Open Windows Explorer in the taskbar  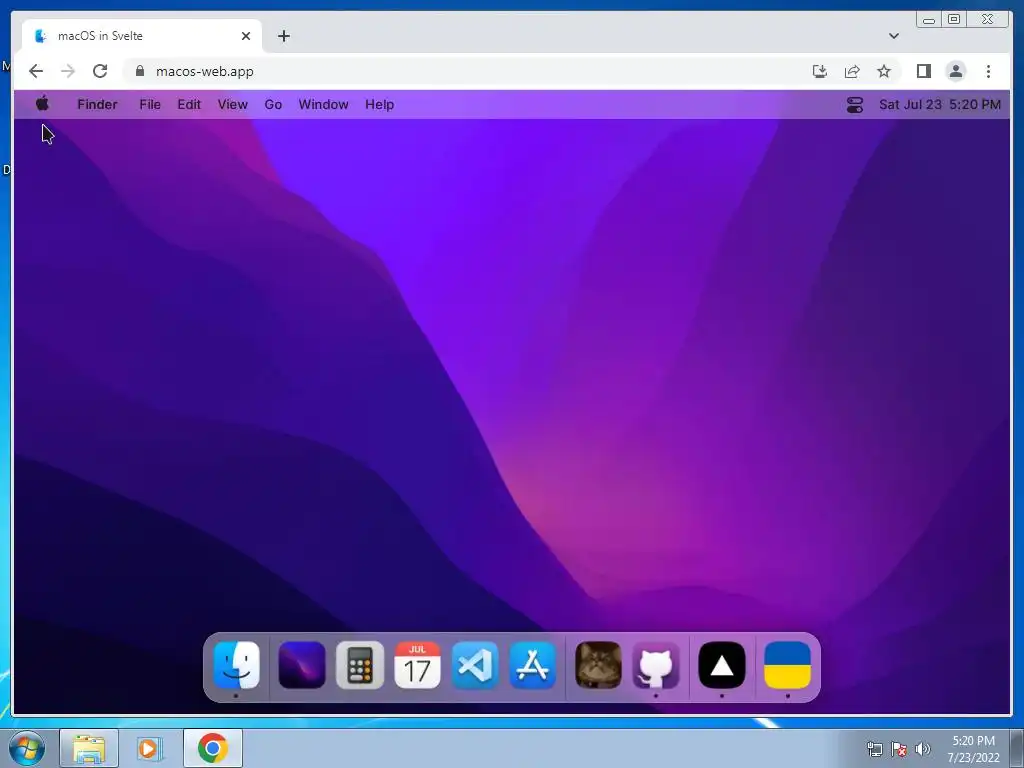[89, 748]
